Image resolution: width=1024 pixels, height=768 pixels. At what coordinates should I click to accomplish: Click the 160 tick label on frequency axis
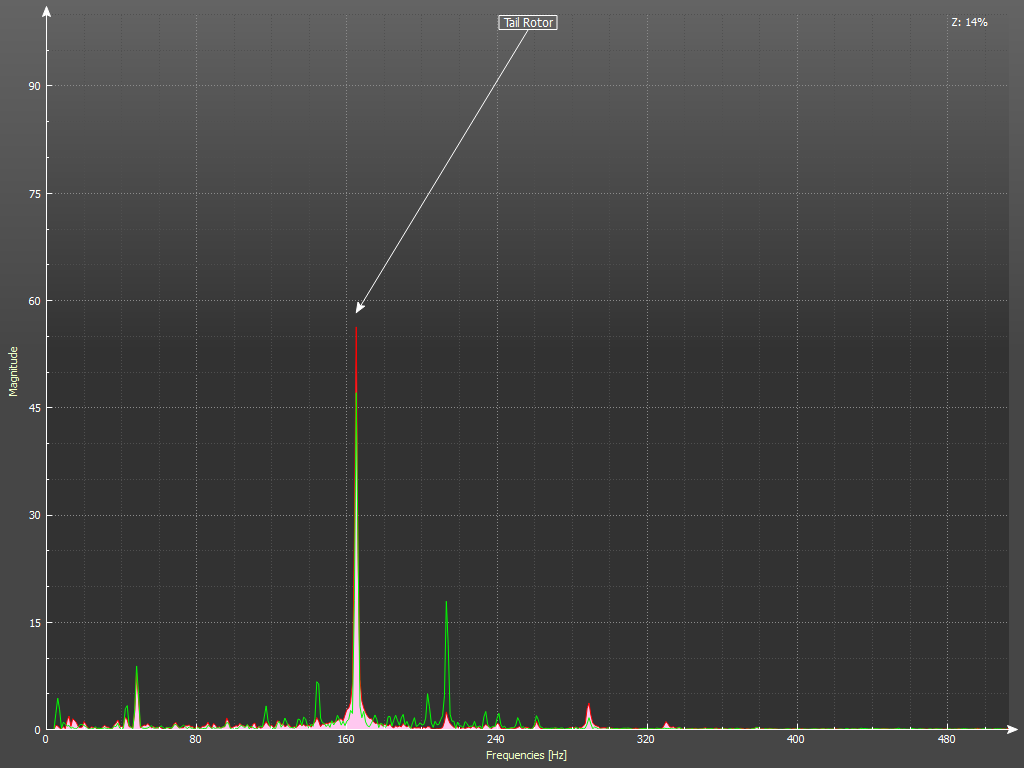click(x=346, y=740)
